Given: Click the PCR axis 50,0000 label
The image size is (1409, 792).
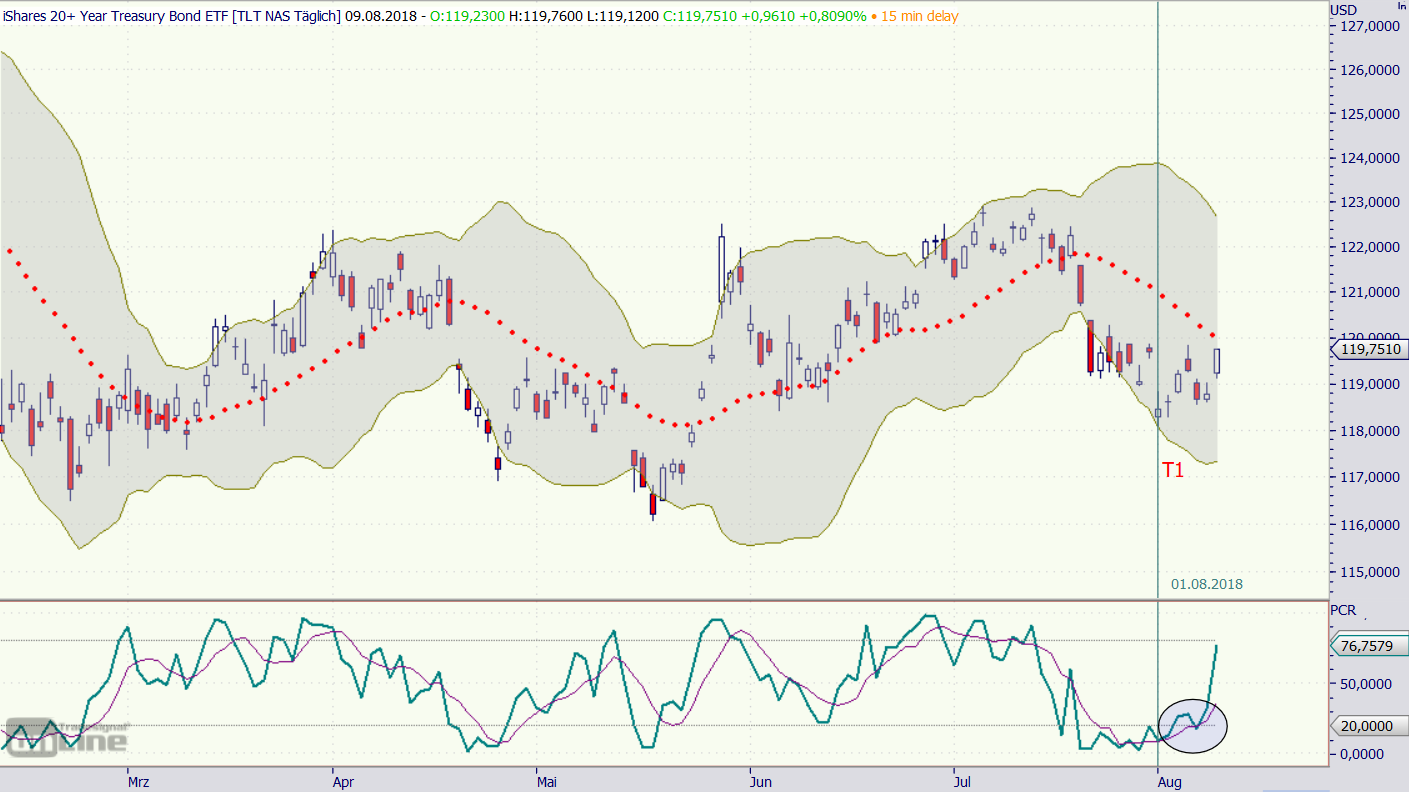Looking at the screenshot, I should [1366, 684].
